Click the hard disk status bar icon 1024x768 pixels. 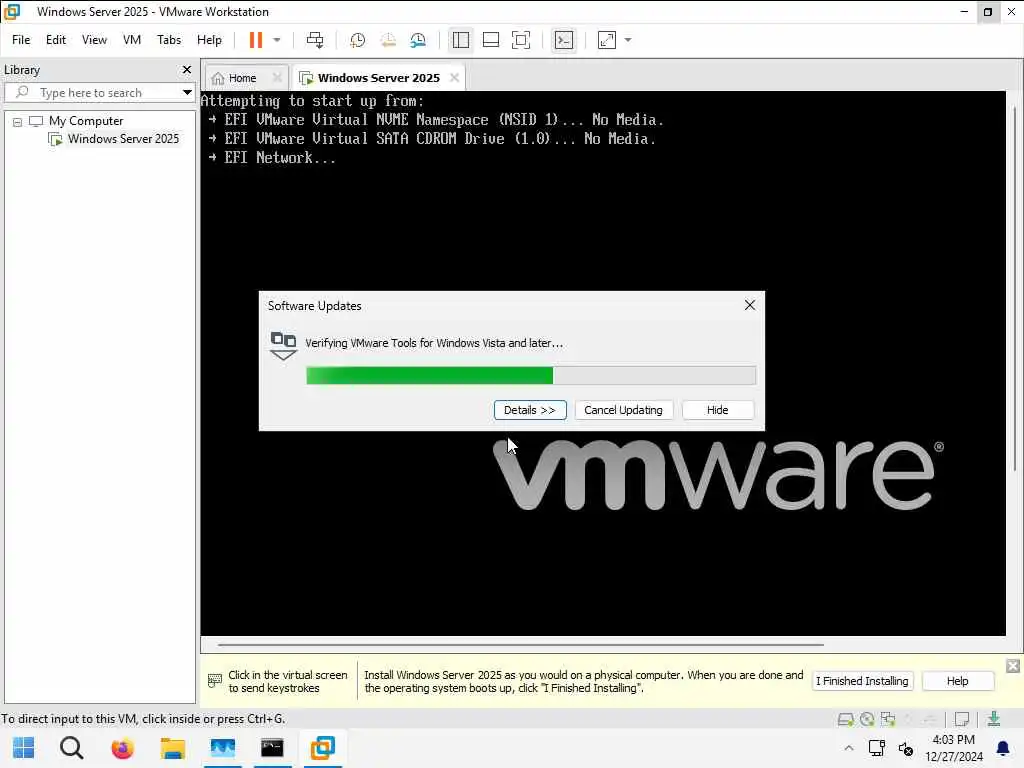click(846, 719)
